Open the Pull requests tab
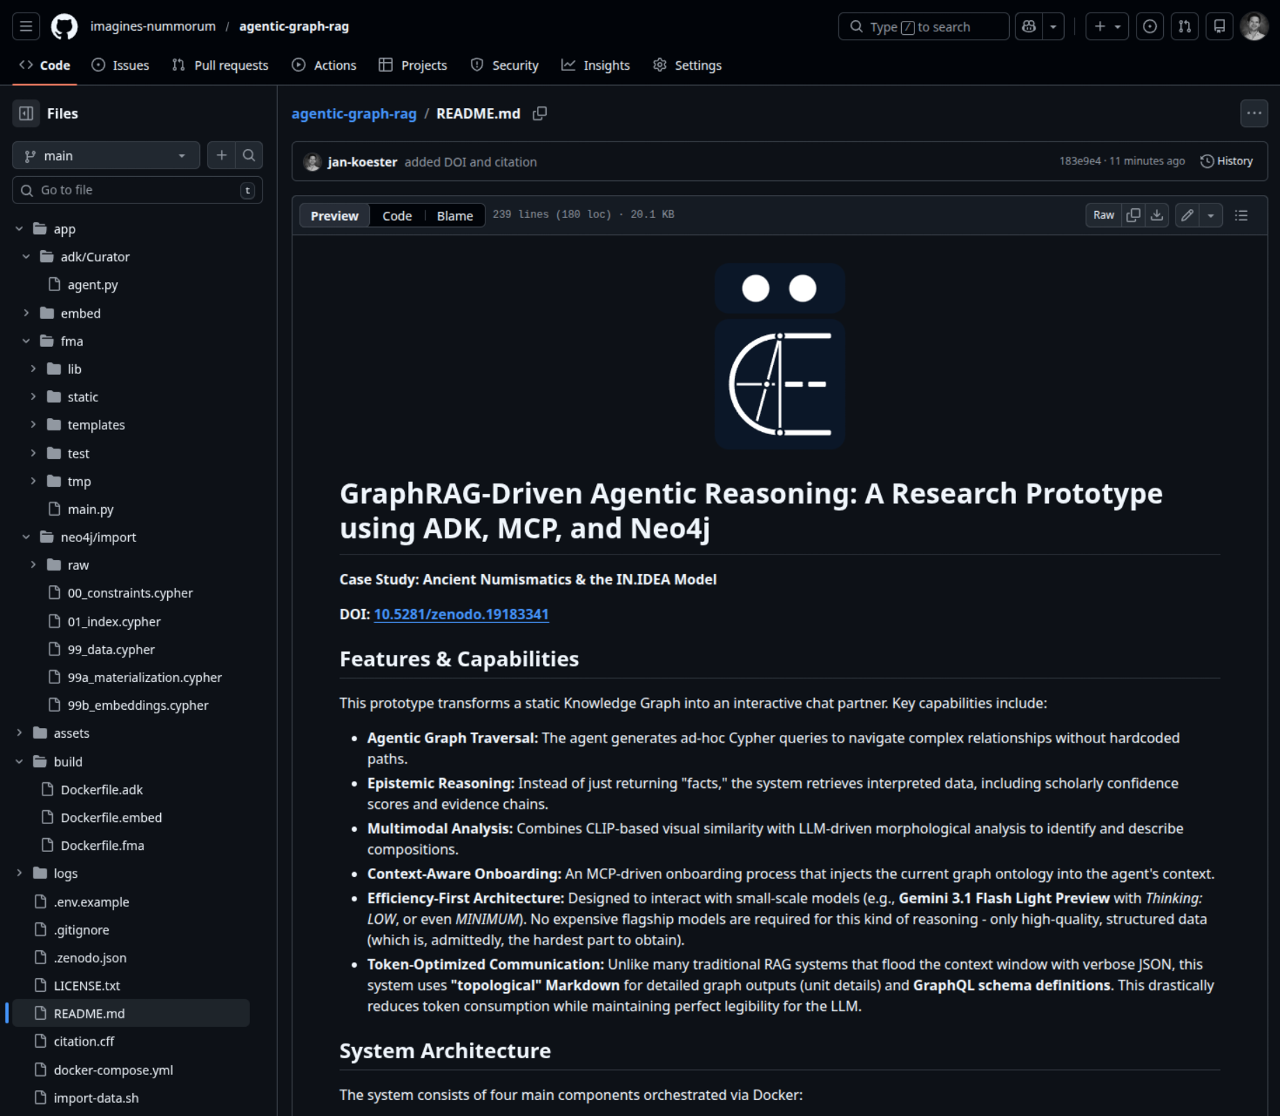 pos(220,65)
